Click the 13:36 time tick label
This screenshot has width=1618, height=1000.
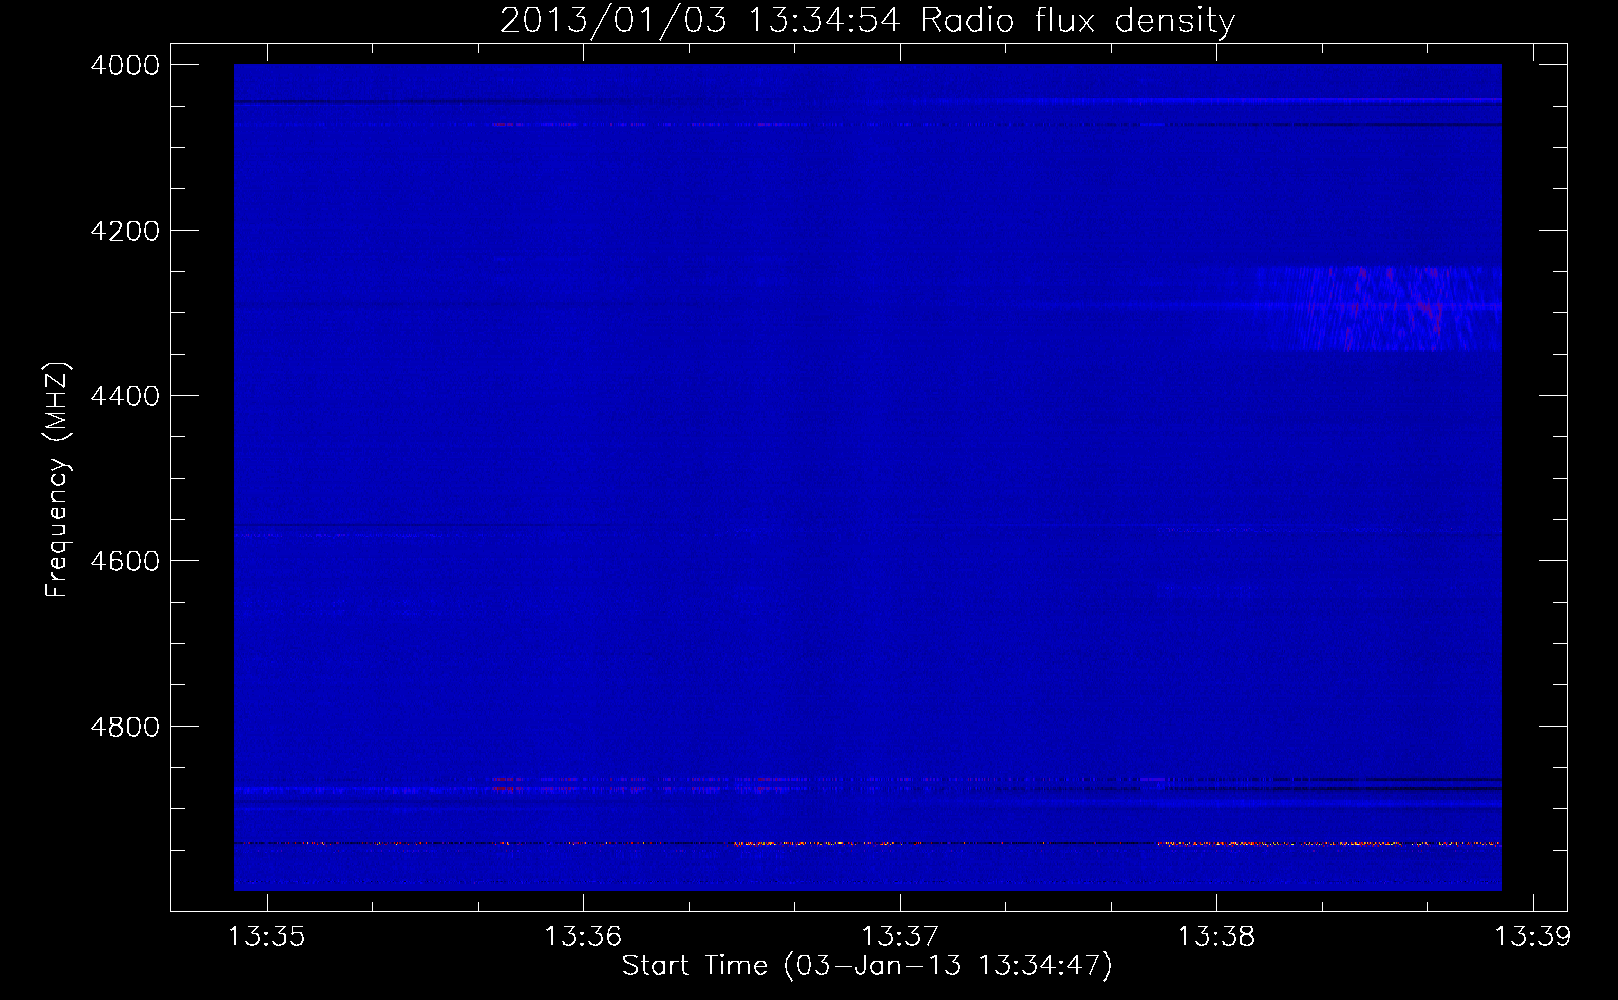tap(583, 936)
